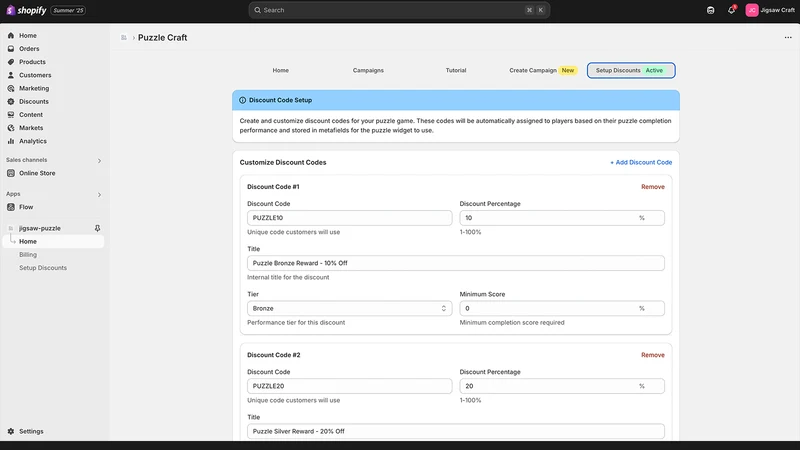This screenshot has height=450, width=800.
Task: Edit the Puzzle Bronze Reward title field
Action: pyautogui.click(x=456, y=263)
